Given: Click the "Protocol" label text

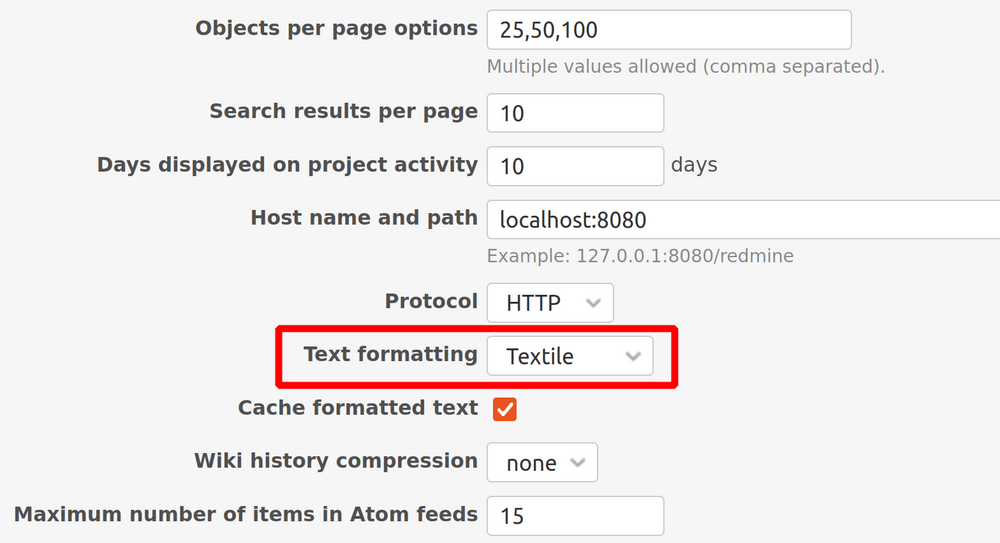Looking at the screenshot, I should (431, 302).
